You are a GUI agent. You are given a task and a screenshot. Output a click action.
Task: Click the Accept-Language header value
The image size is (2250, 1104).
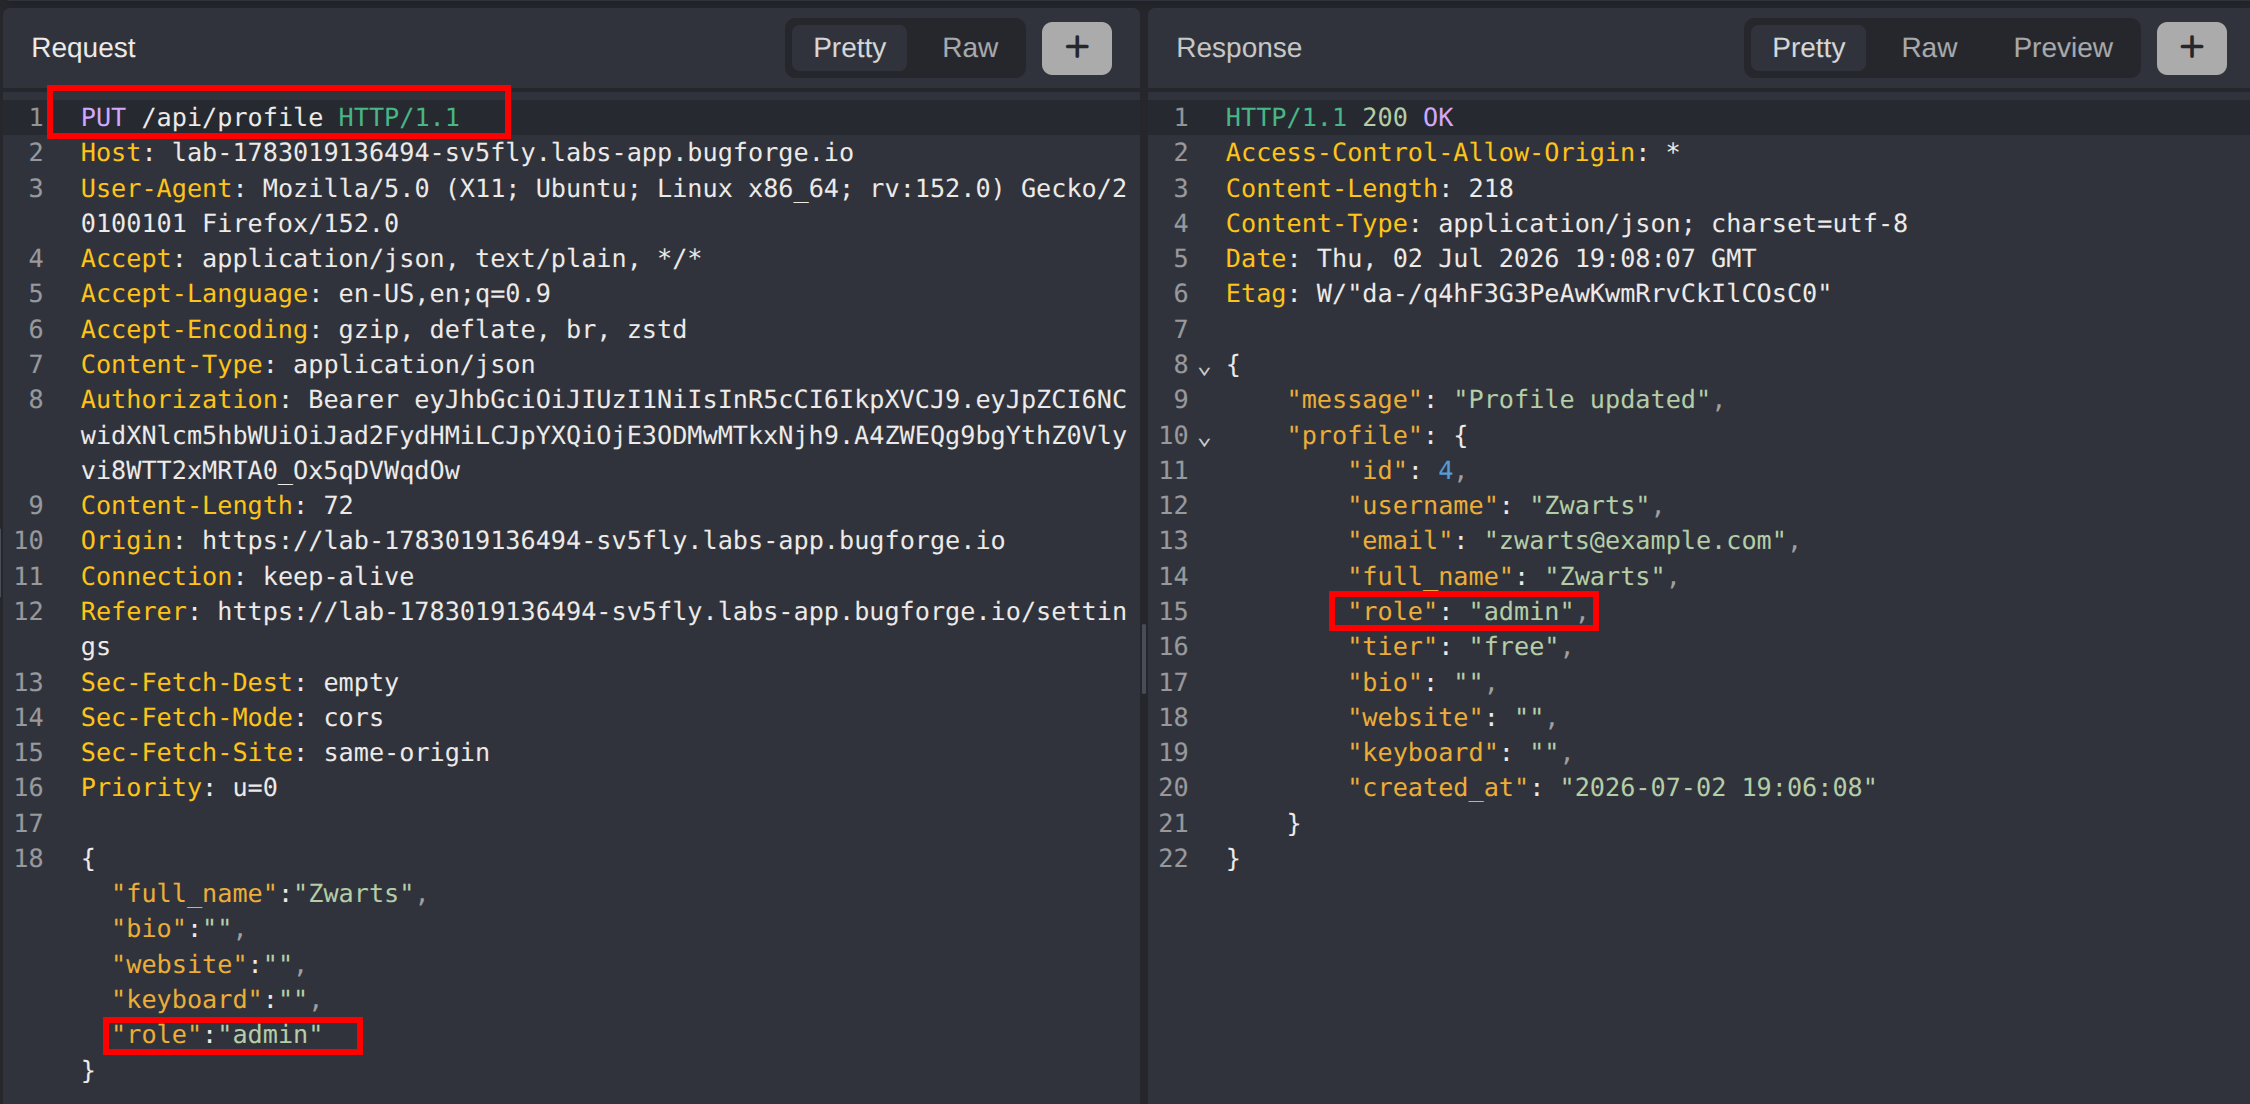click(444, 293)
